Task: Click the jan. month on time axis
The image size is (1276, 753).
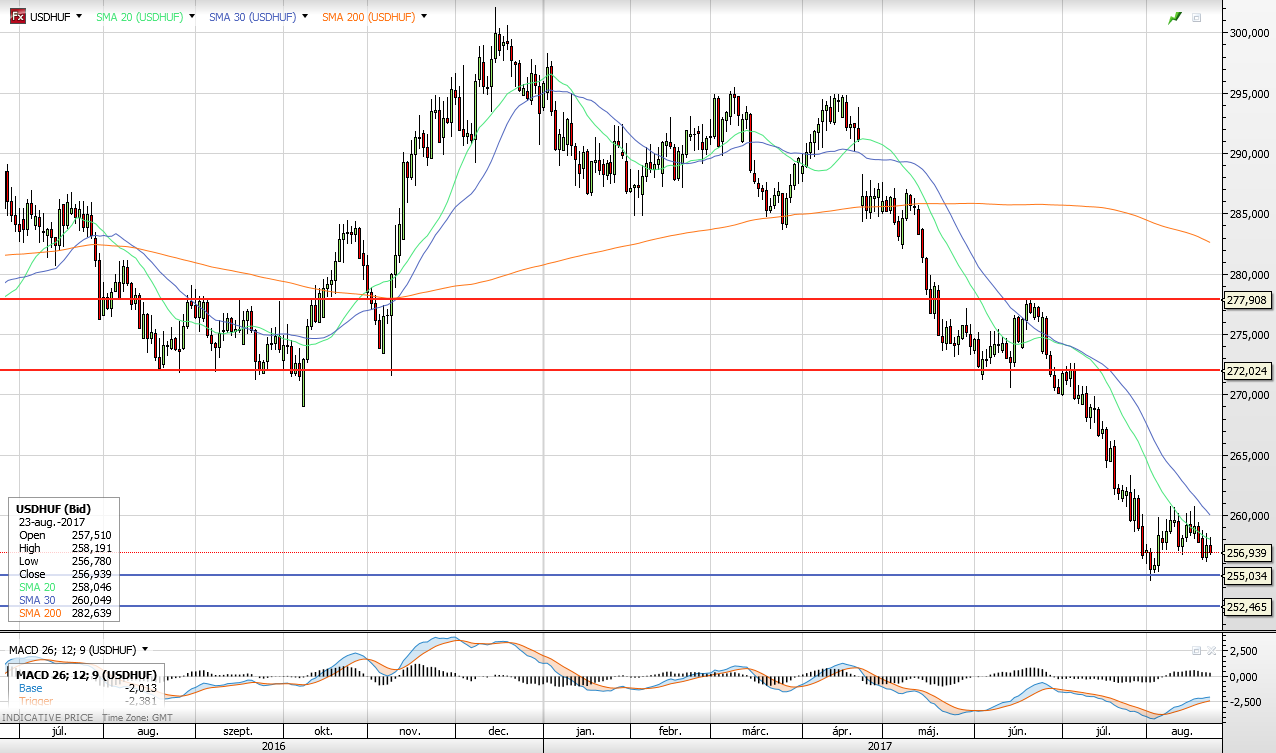Action: (584, 731)
